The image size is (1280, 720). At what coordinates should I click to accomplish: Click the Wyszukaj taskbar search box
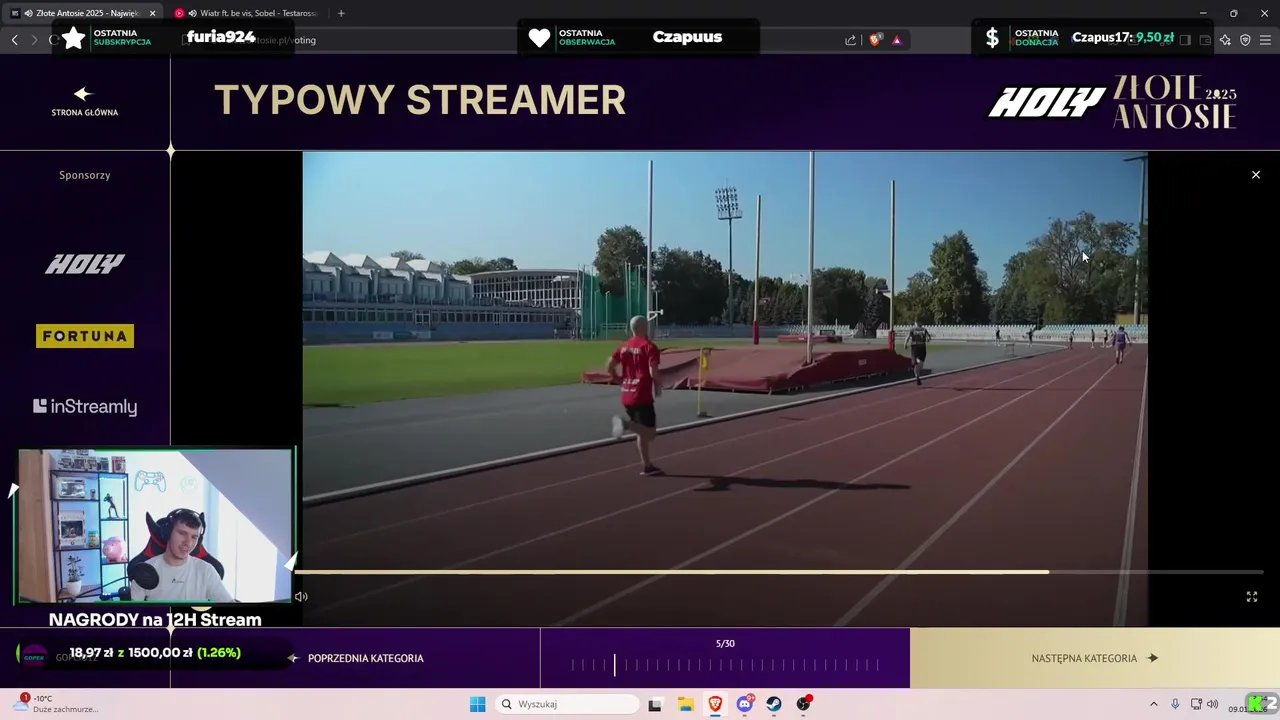point(568,704)
